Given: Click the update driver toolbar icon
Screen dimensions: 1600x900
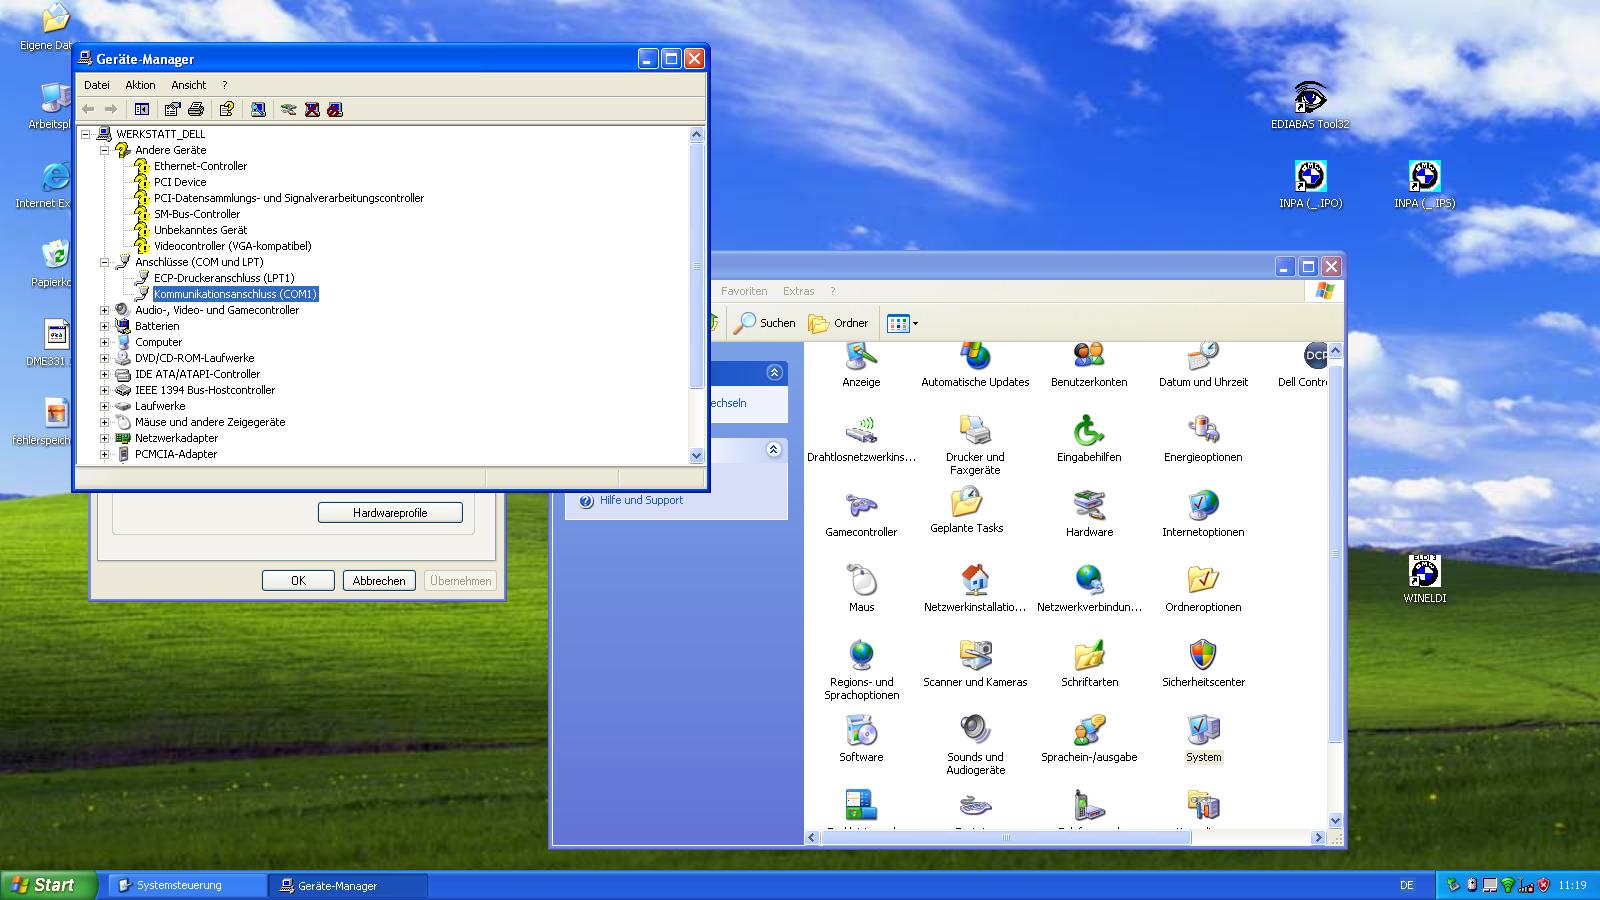Looking at the screenshot, I should click(288, 109).
